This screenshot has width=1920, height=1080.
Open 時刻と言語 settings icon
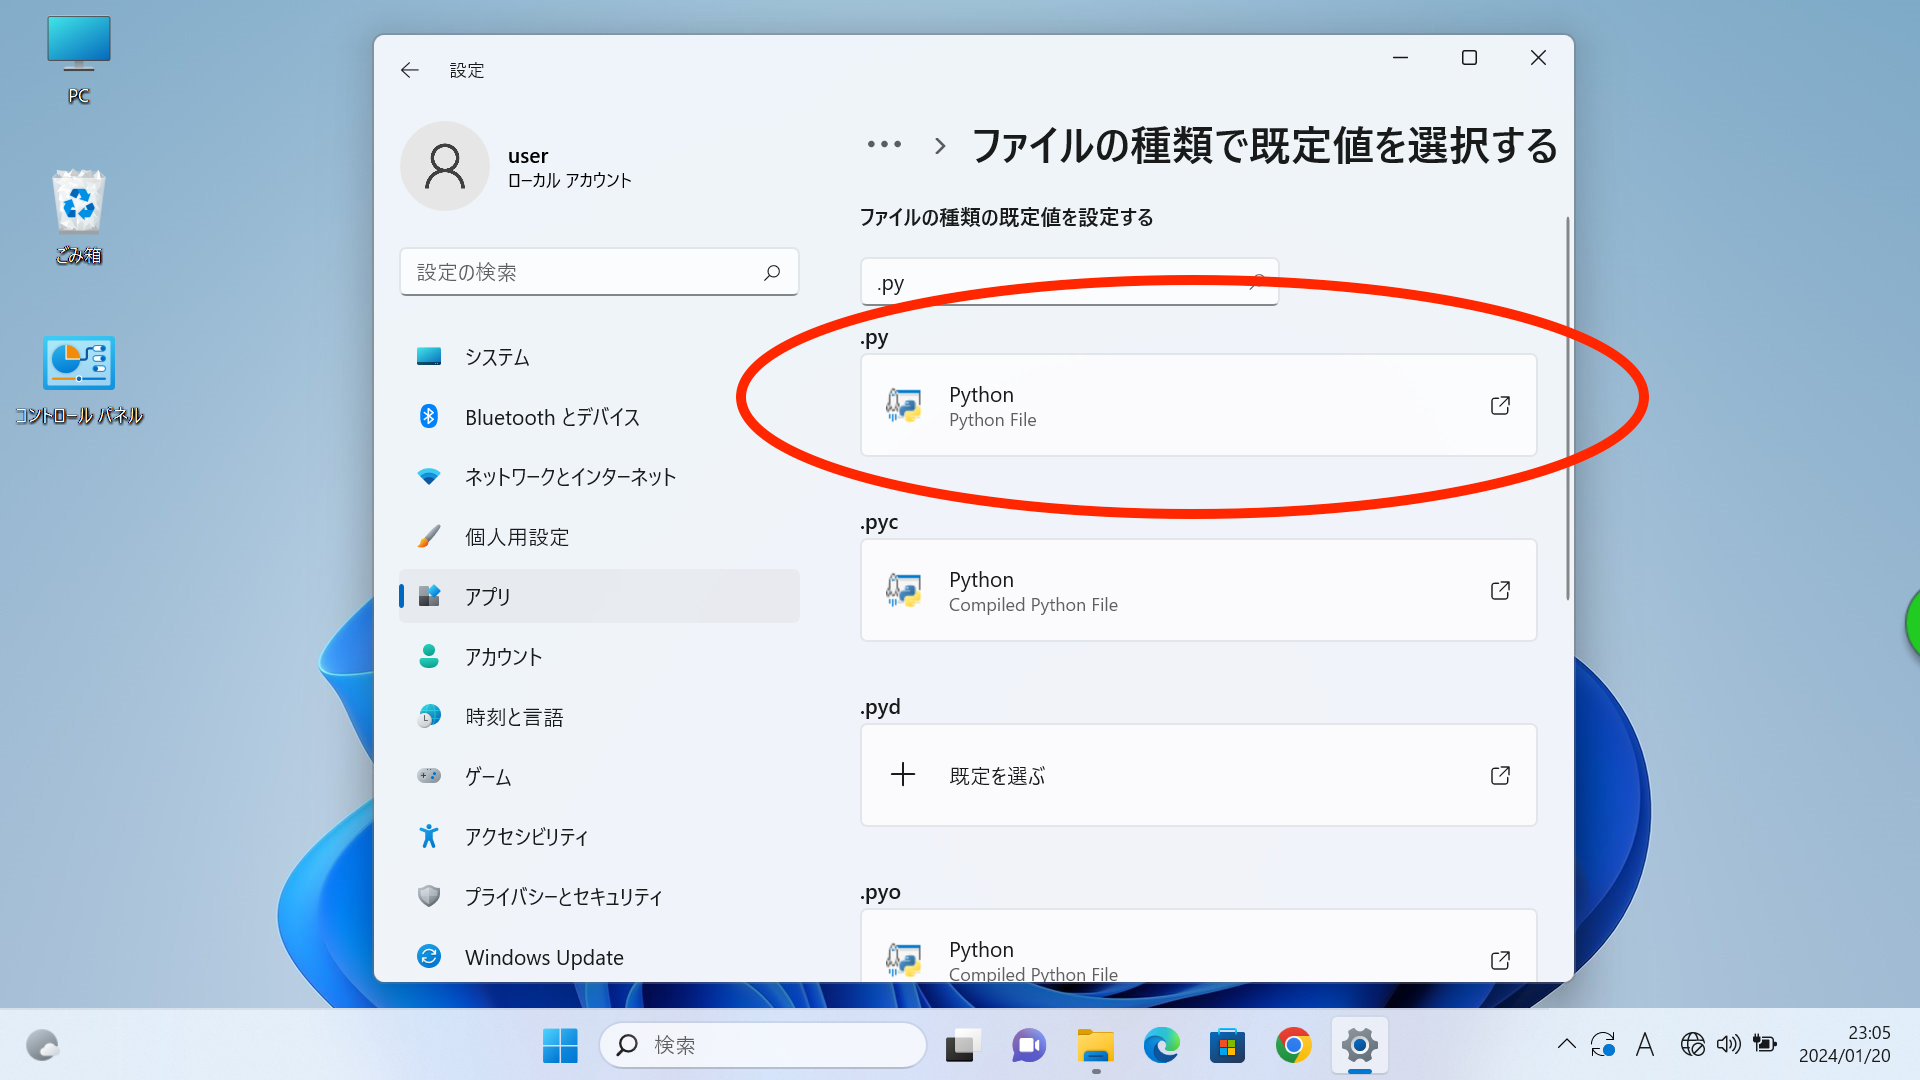point(430,716)
